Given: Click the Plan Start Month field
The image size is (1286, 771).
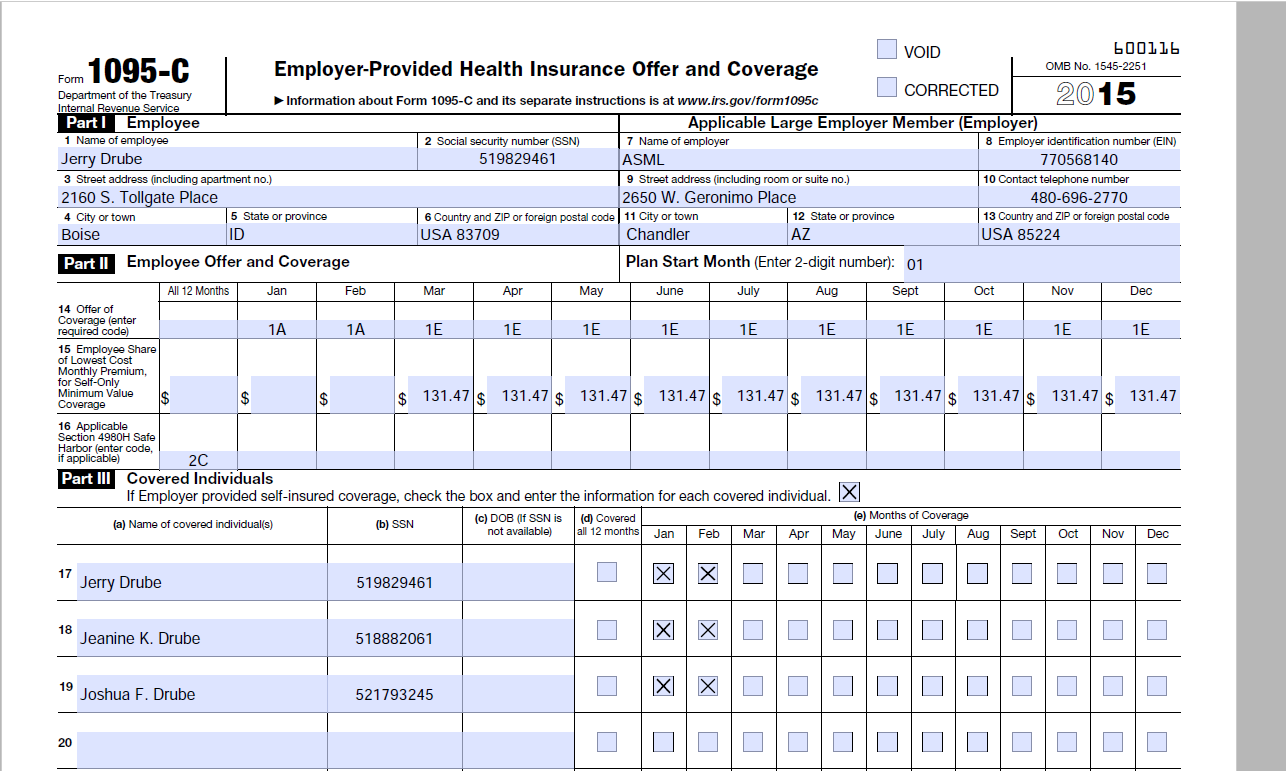Looking at the screenshot, I should (1040, 265).
